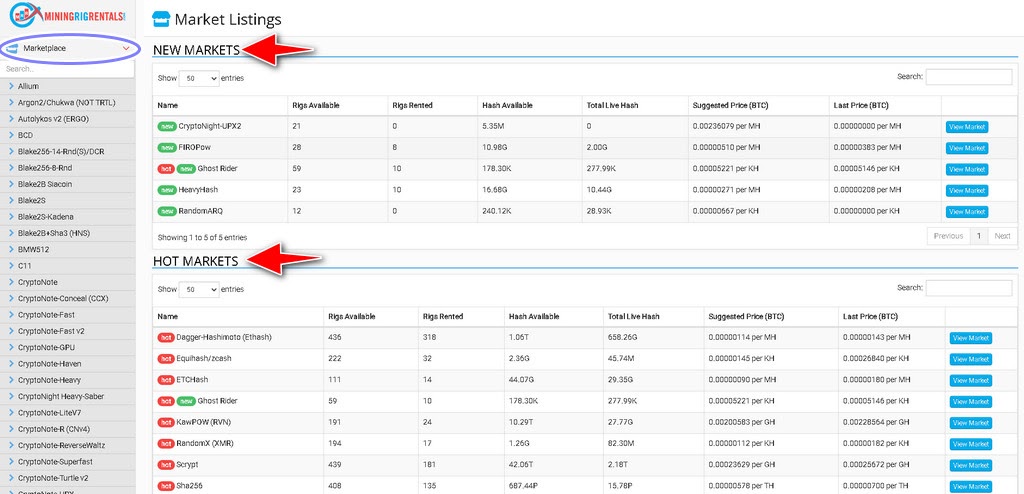Click the new badge beside RandomARQ

coord(167,211)
